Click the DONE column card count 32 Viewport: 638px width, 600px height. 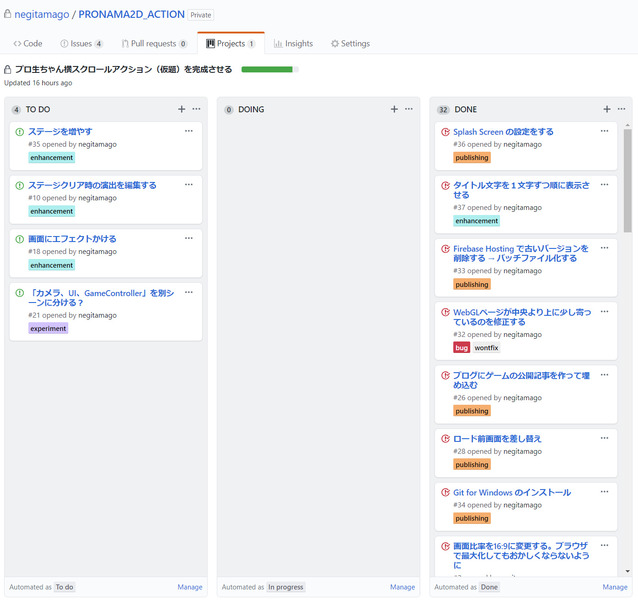pos(443,110)
